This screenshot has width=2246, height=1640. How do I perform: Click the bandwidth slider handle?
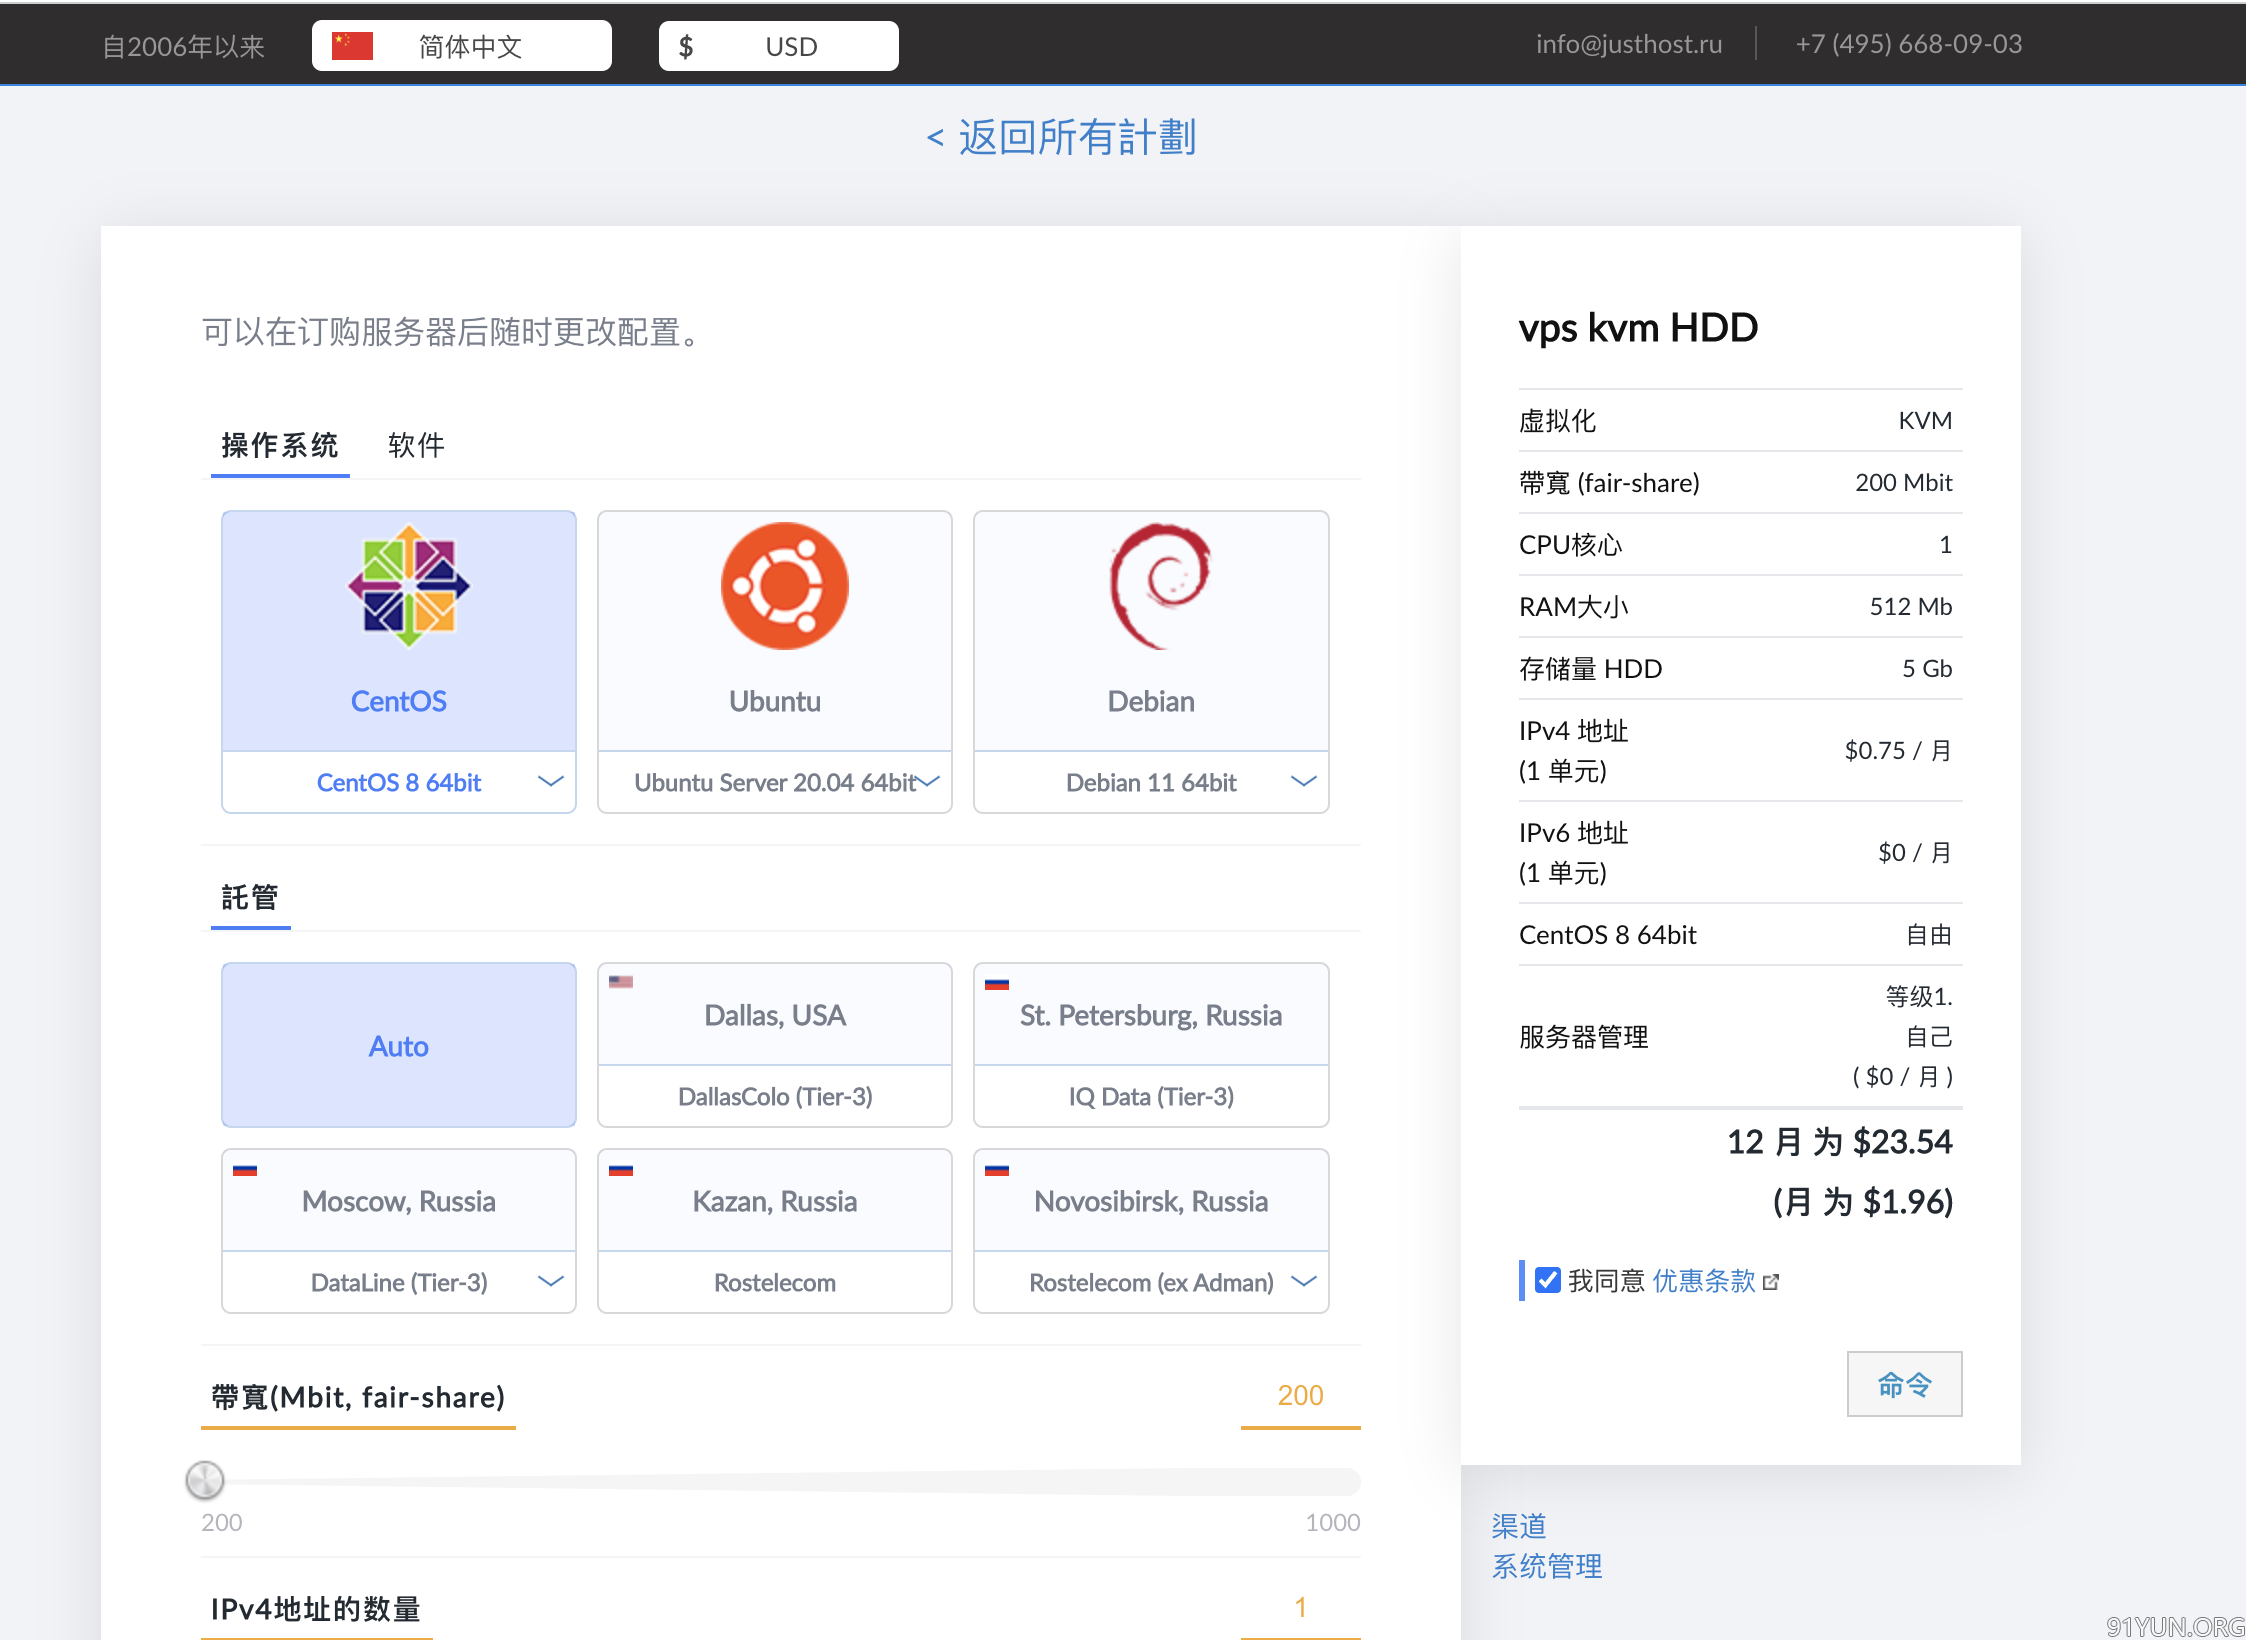click(205, 1480)
